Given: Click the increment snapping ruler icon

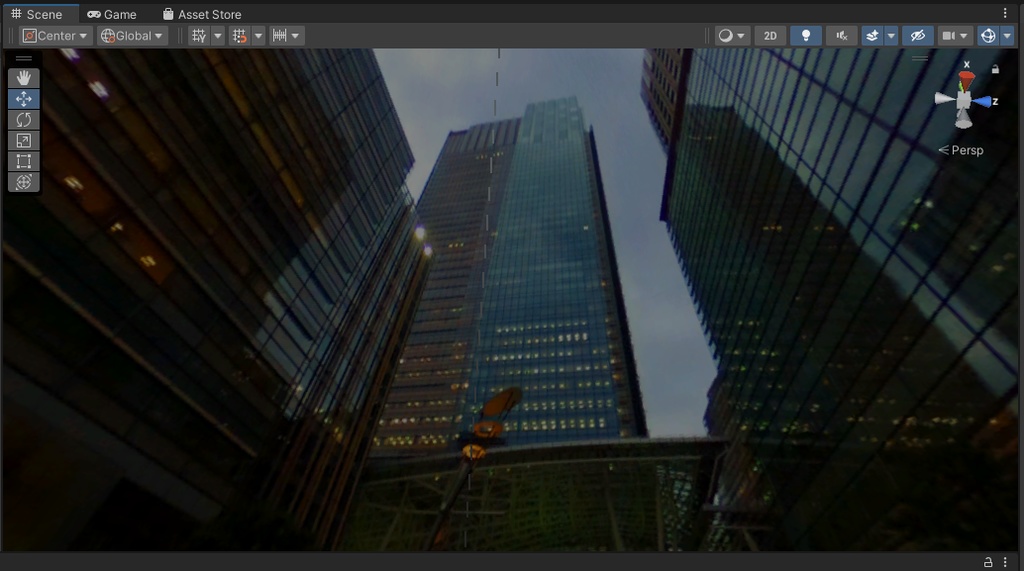Looking at the screenshot, I should (280, 36).
